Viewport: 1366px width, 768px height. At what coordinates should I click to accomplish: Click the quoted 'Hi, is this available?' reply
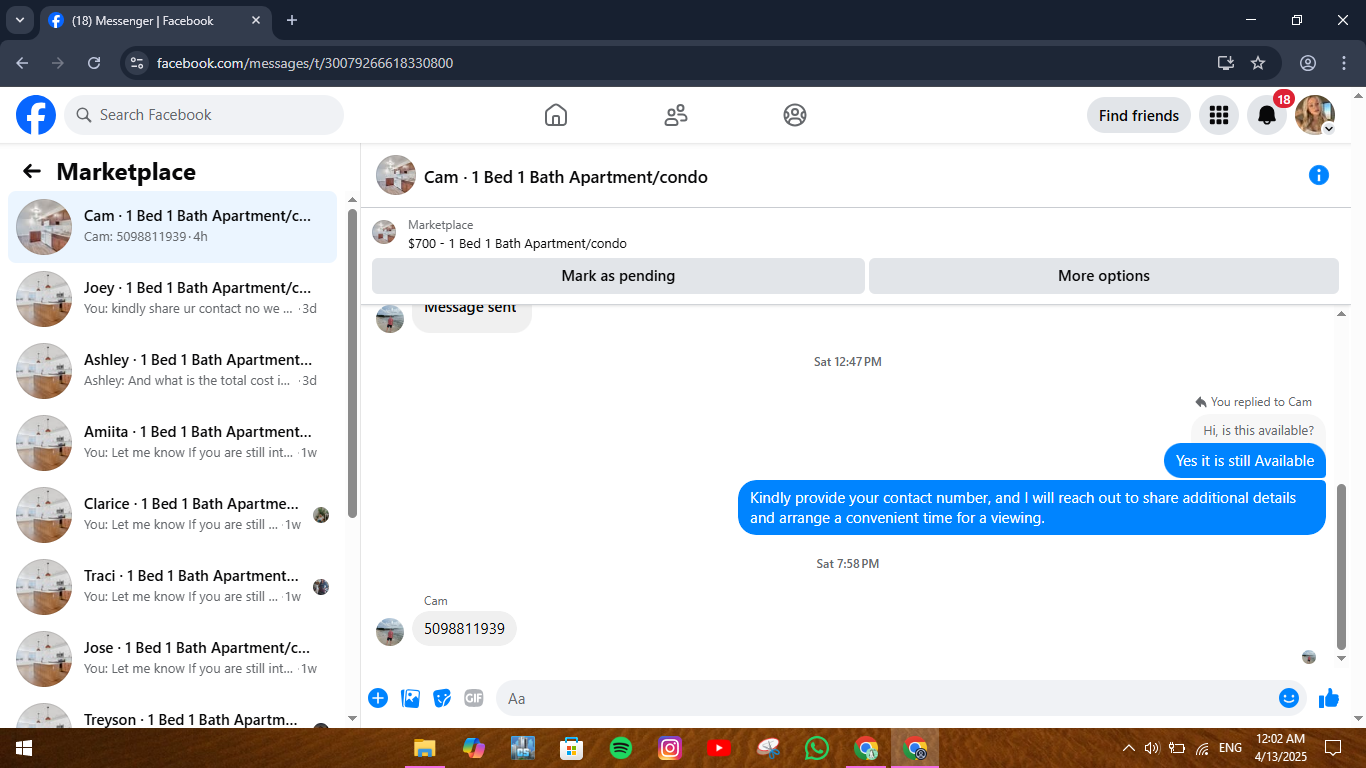click(1258, 431)
